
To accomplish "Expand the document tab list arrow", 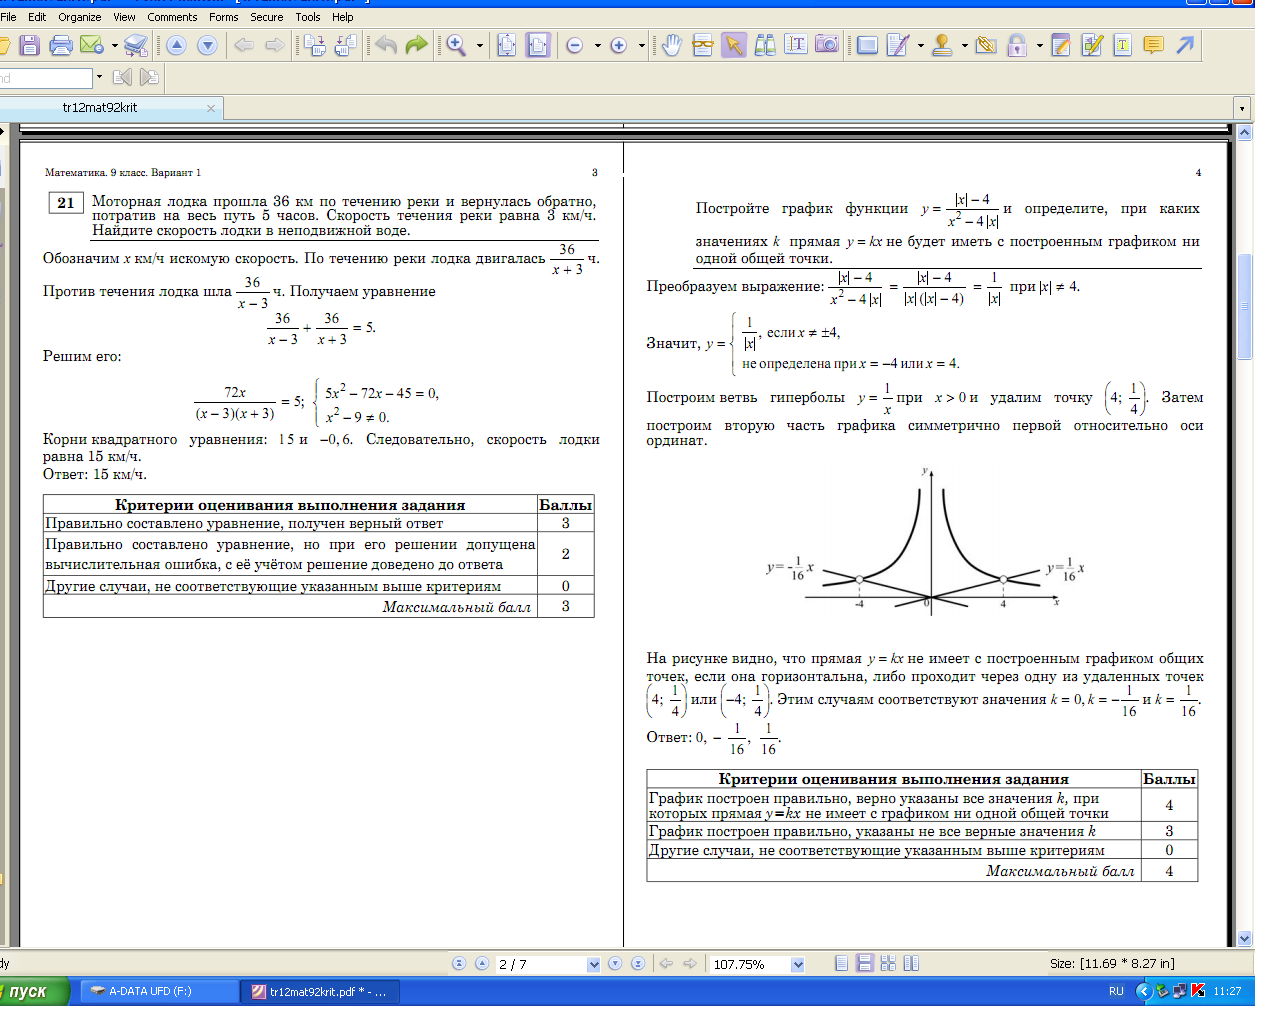I will click(x=1242, y=108).
